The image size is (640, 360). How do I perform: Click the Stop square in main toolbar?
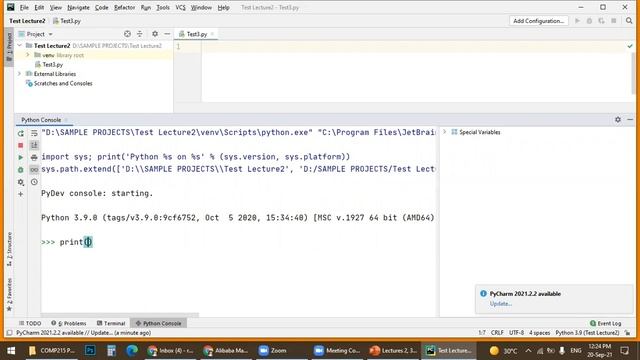click(x=613, y=20)
